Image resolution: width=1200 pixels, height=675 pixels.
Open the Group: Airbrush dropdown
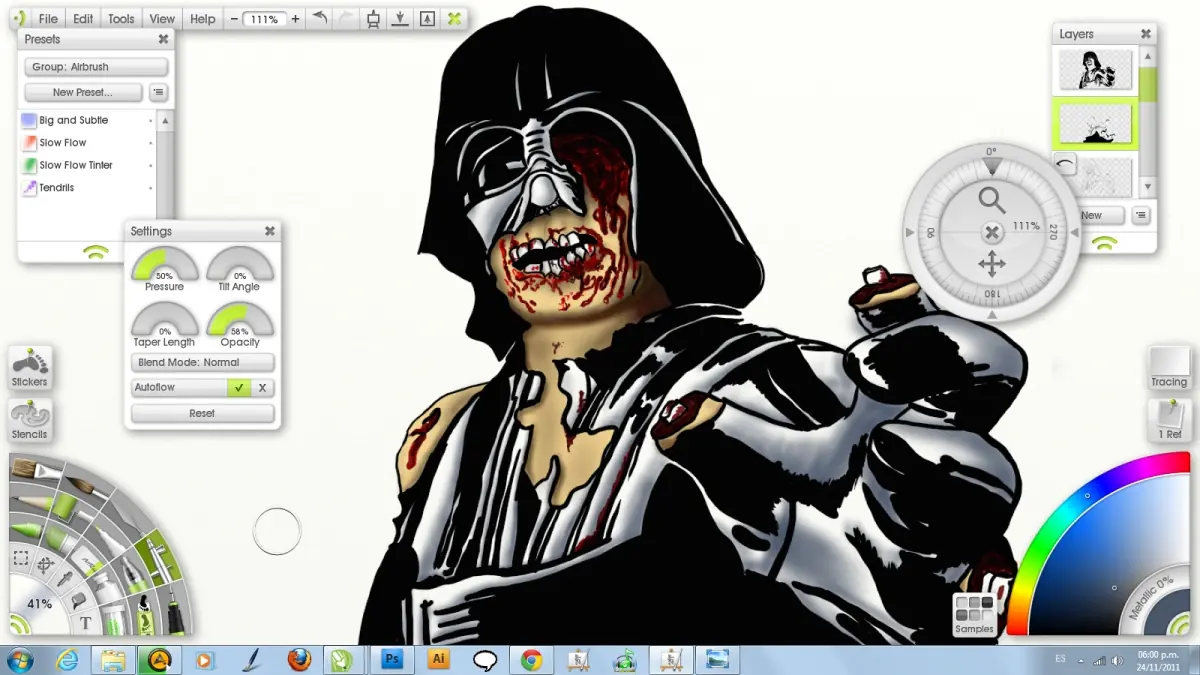pos(96,67)
